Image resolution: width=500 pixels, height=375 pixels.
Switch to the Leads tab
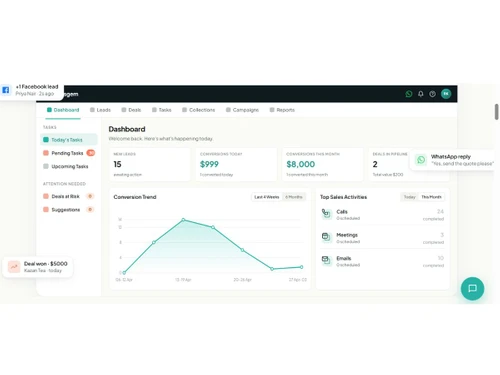(100, 110)
